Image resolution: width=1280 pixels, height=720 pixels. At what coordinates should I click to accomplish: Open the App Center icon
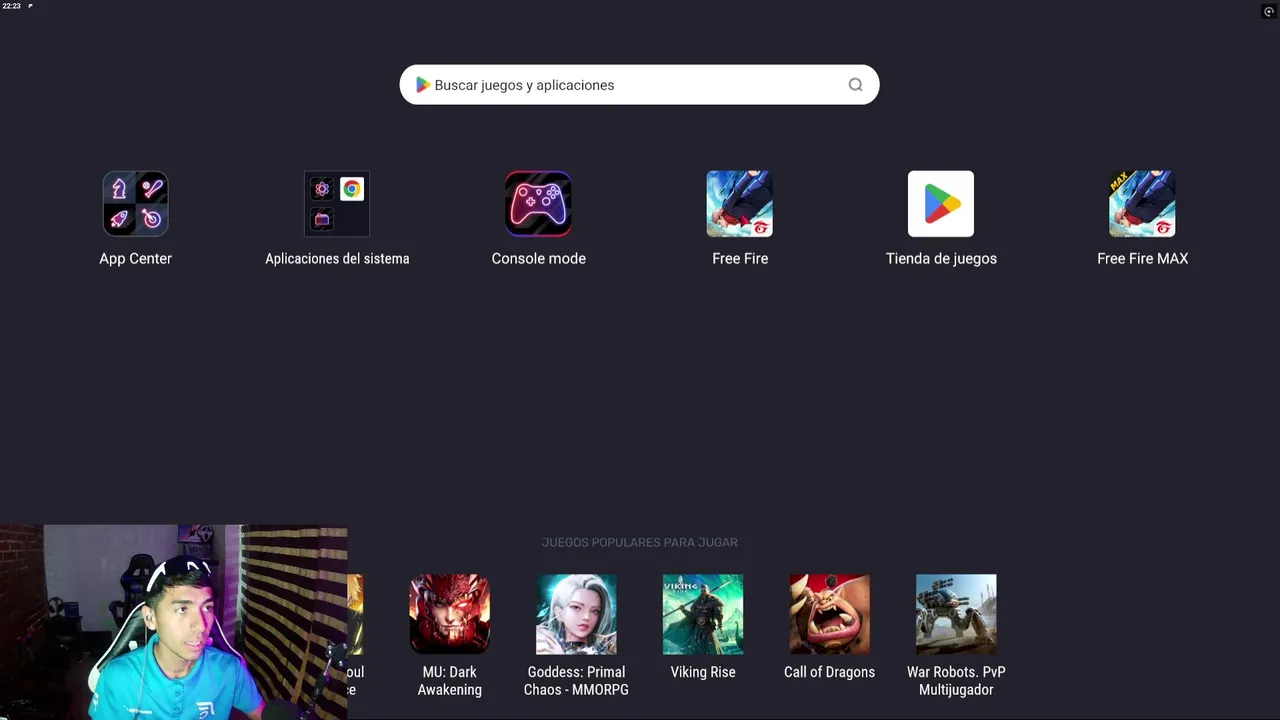(135, 204)
